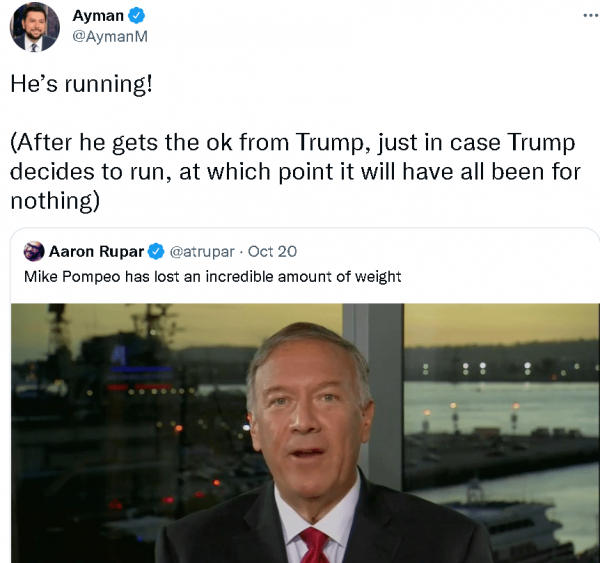
Task: Click the word 'nothing)' in the tweet
Action: click(55, 201)
